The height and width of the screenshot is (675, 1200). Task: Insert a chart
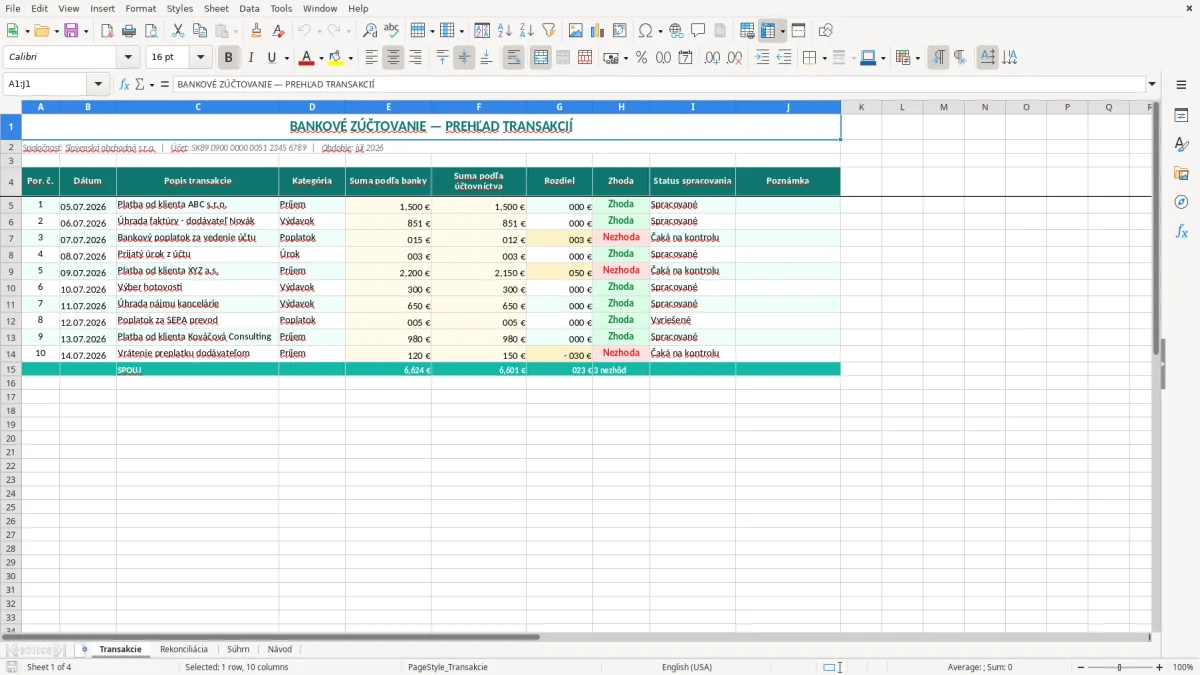coord(598,31)
